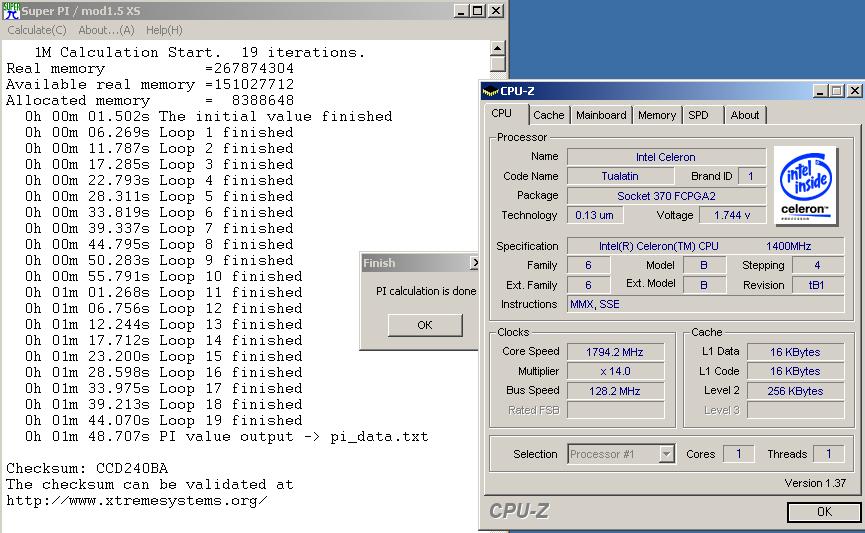Click the Super PI title bar icon
The image size is (865, 533).
10,10
